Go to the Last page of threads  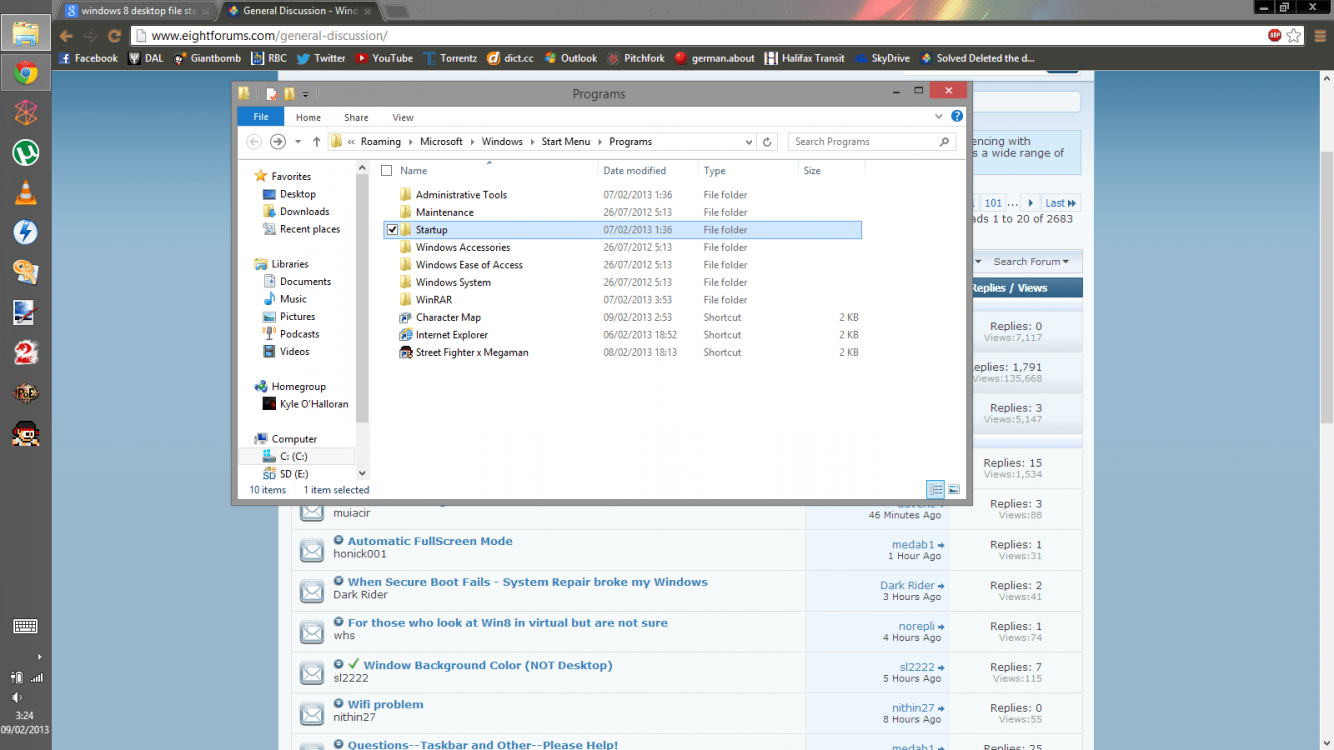[x=1060, y=203]
